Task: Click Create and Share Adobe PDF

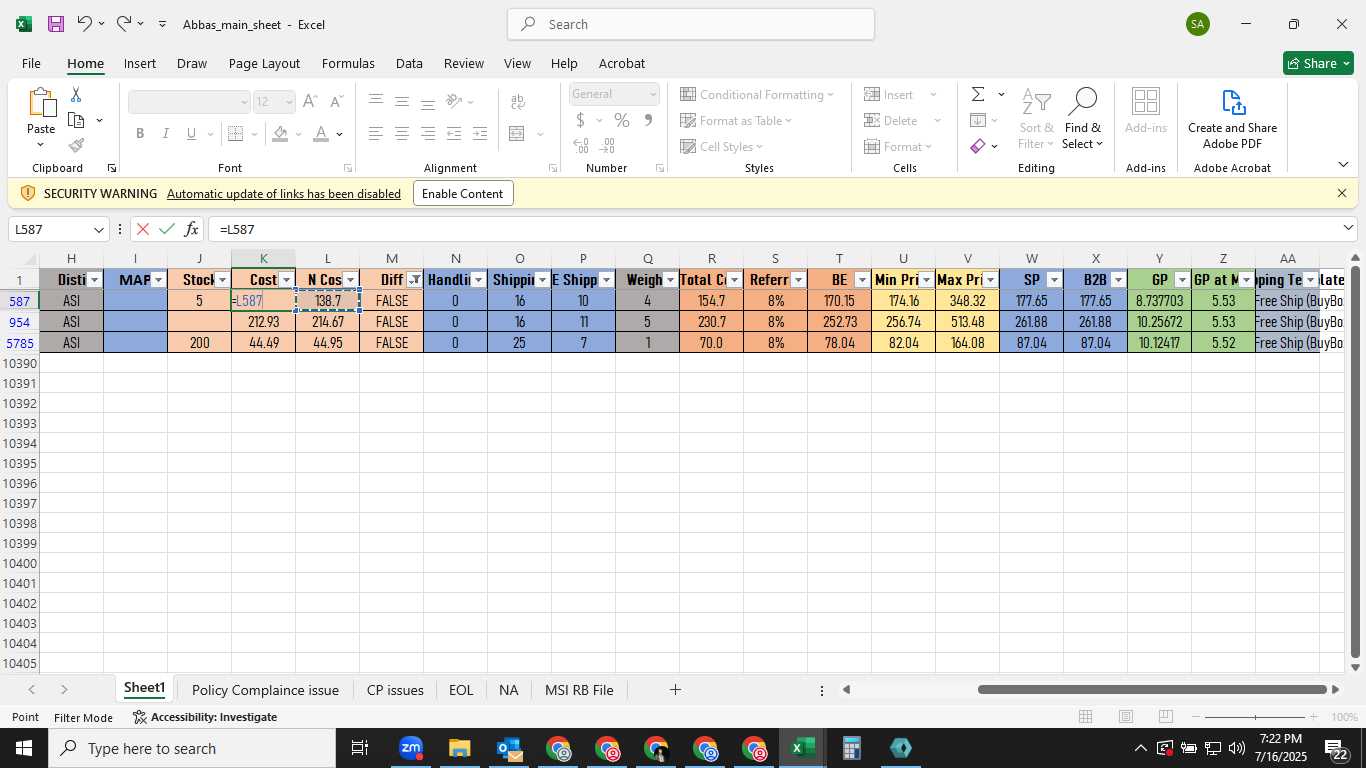Action: [x=1232, y=119]
